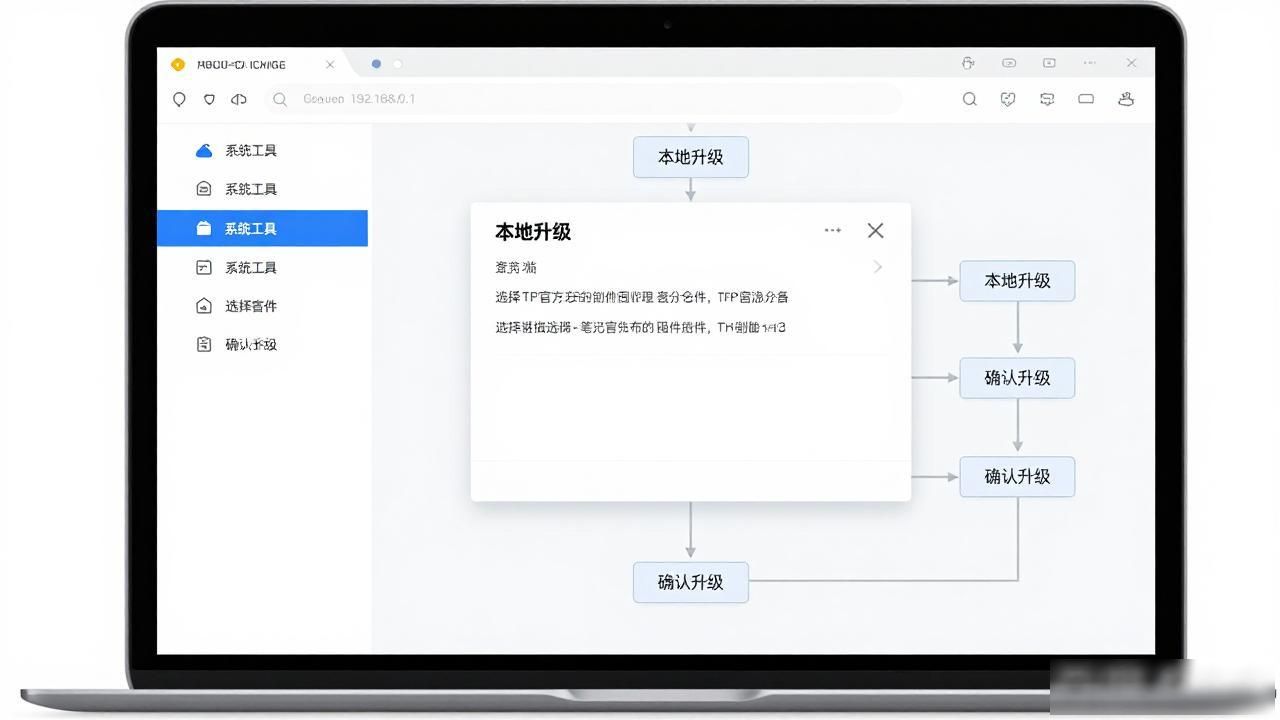The width and height of the screenshot is (1280, 720).
Task: Click the heart badge icon in the toolbar
Action: pos(1008,99)
